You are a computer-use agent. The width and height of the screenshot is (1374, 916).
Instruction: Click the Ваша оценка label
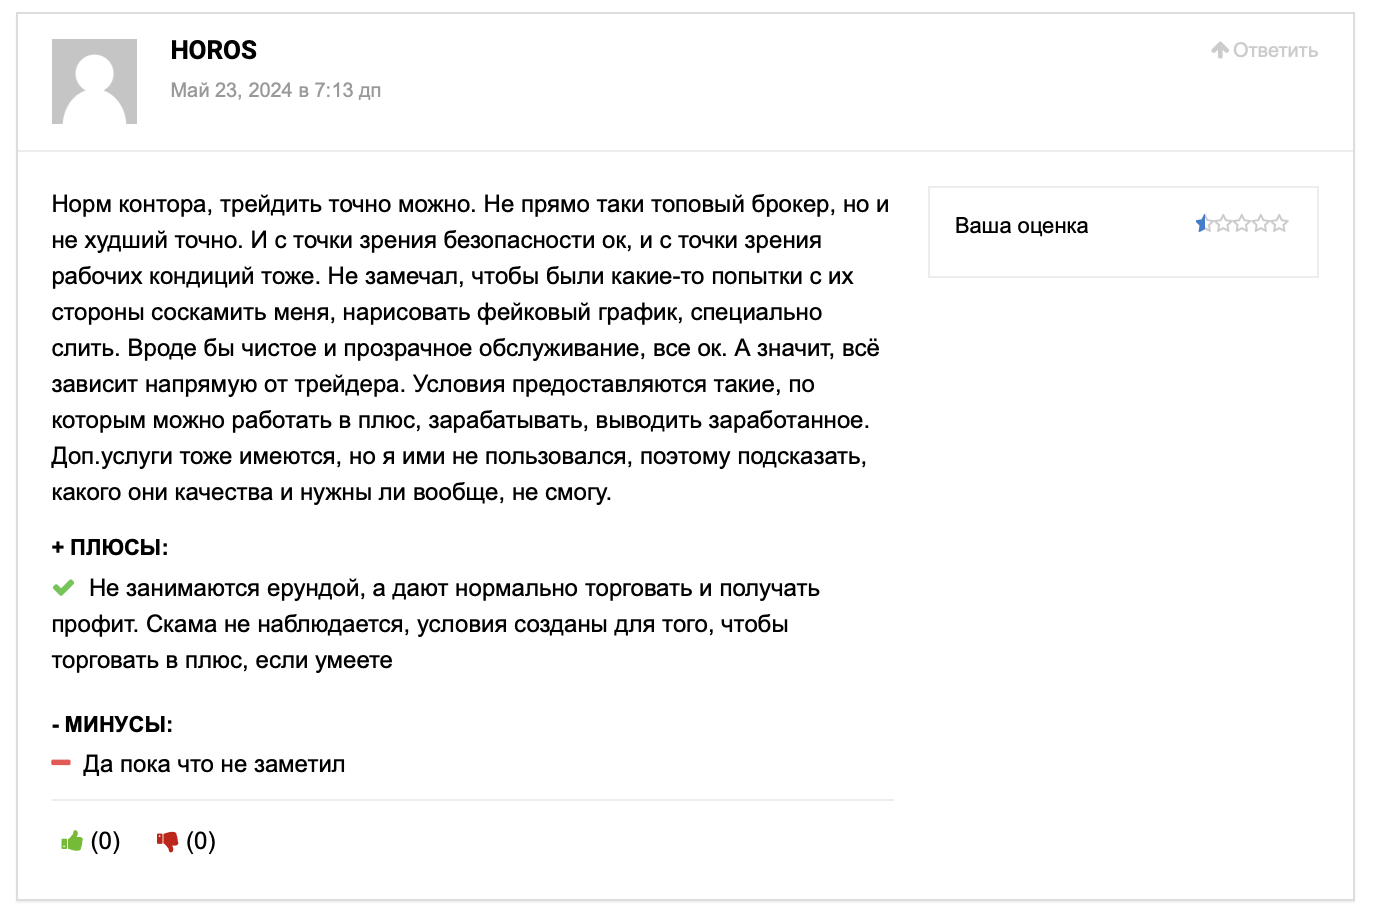pos(1021,226)
